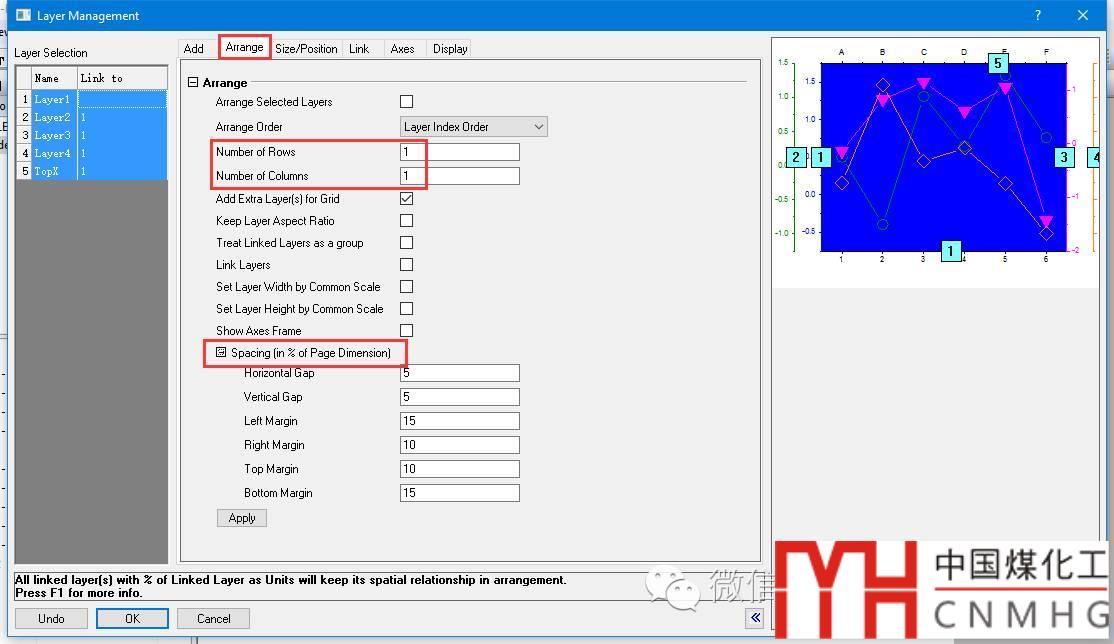The width and height of the screenshot is (1114, 644).
Task: Open the Axes tab
Action: pos(402,48)
